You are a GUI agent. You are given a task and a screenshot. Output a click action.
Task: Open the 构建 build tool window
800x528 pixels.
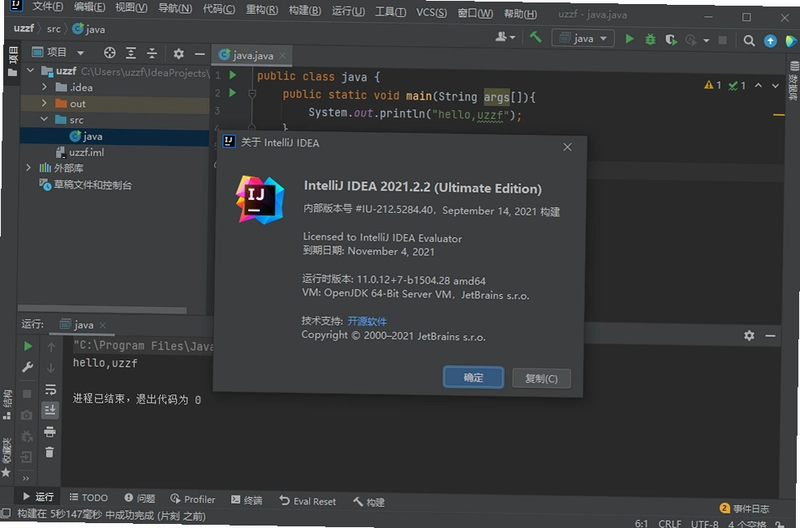369,502
